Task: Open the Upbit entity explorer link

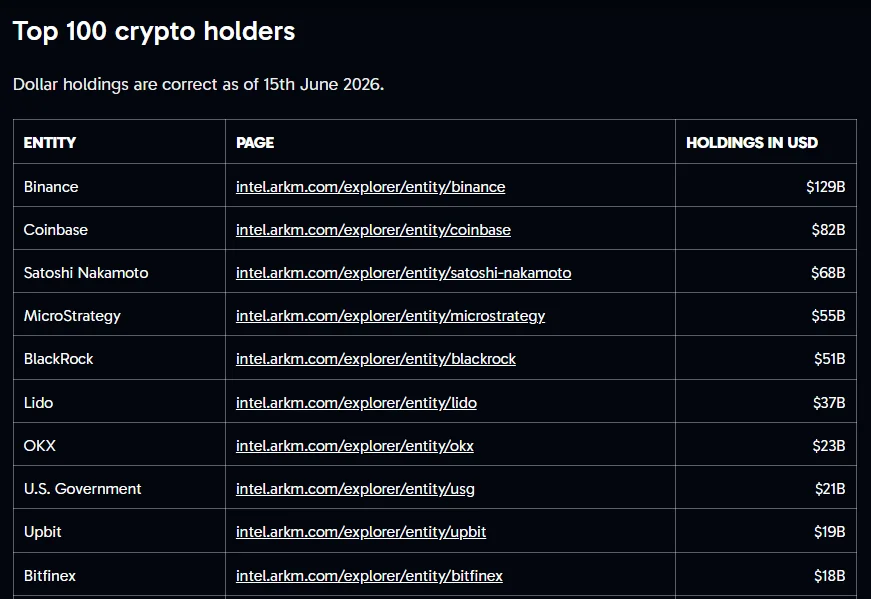Action: click(x=361, y=532)
